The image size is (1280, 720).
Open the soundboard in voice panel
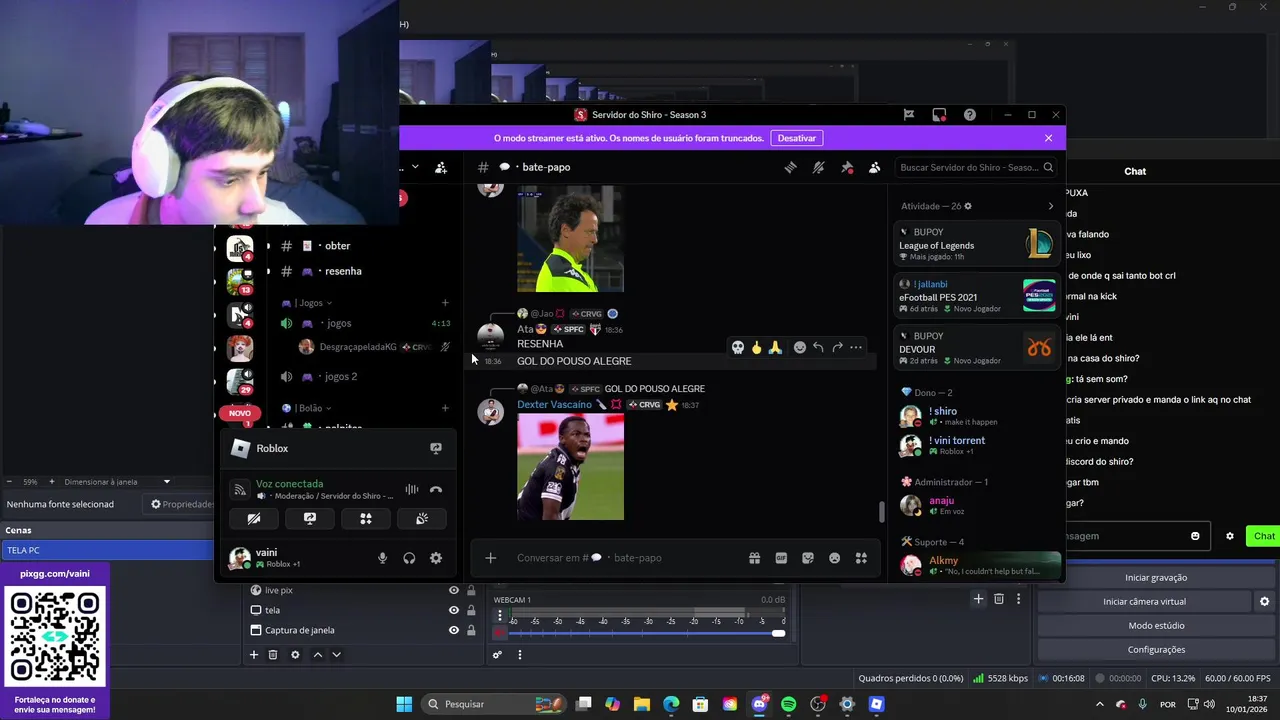pos(422,519)
